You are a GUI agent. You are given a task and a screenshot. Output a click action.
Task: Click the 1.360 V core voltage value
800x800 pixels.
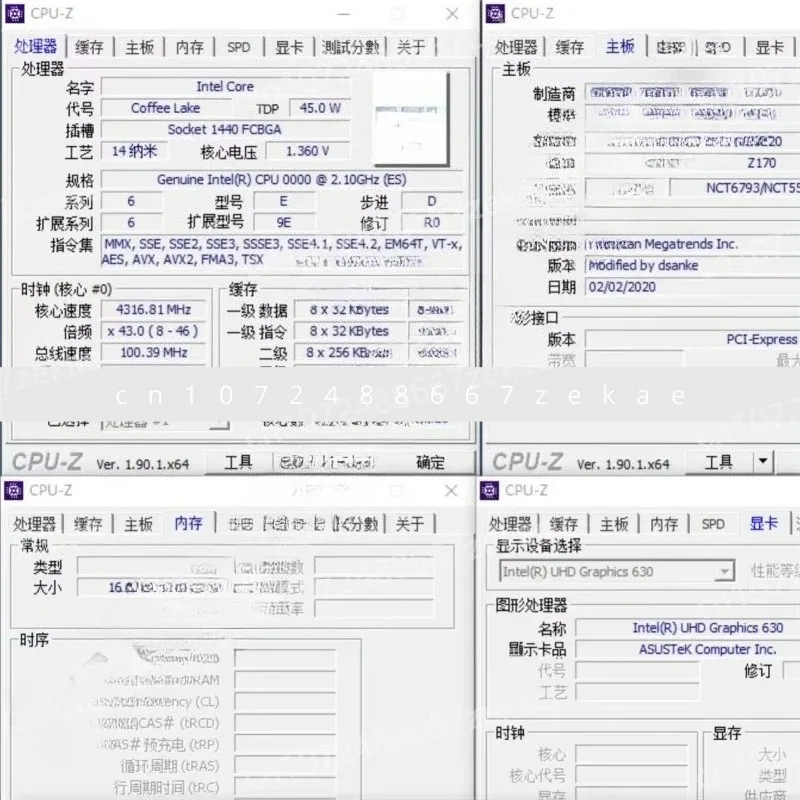(308, 151)
